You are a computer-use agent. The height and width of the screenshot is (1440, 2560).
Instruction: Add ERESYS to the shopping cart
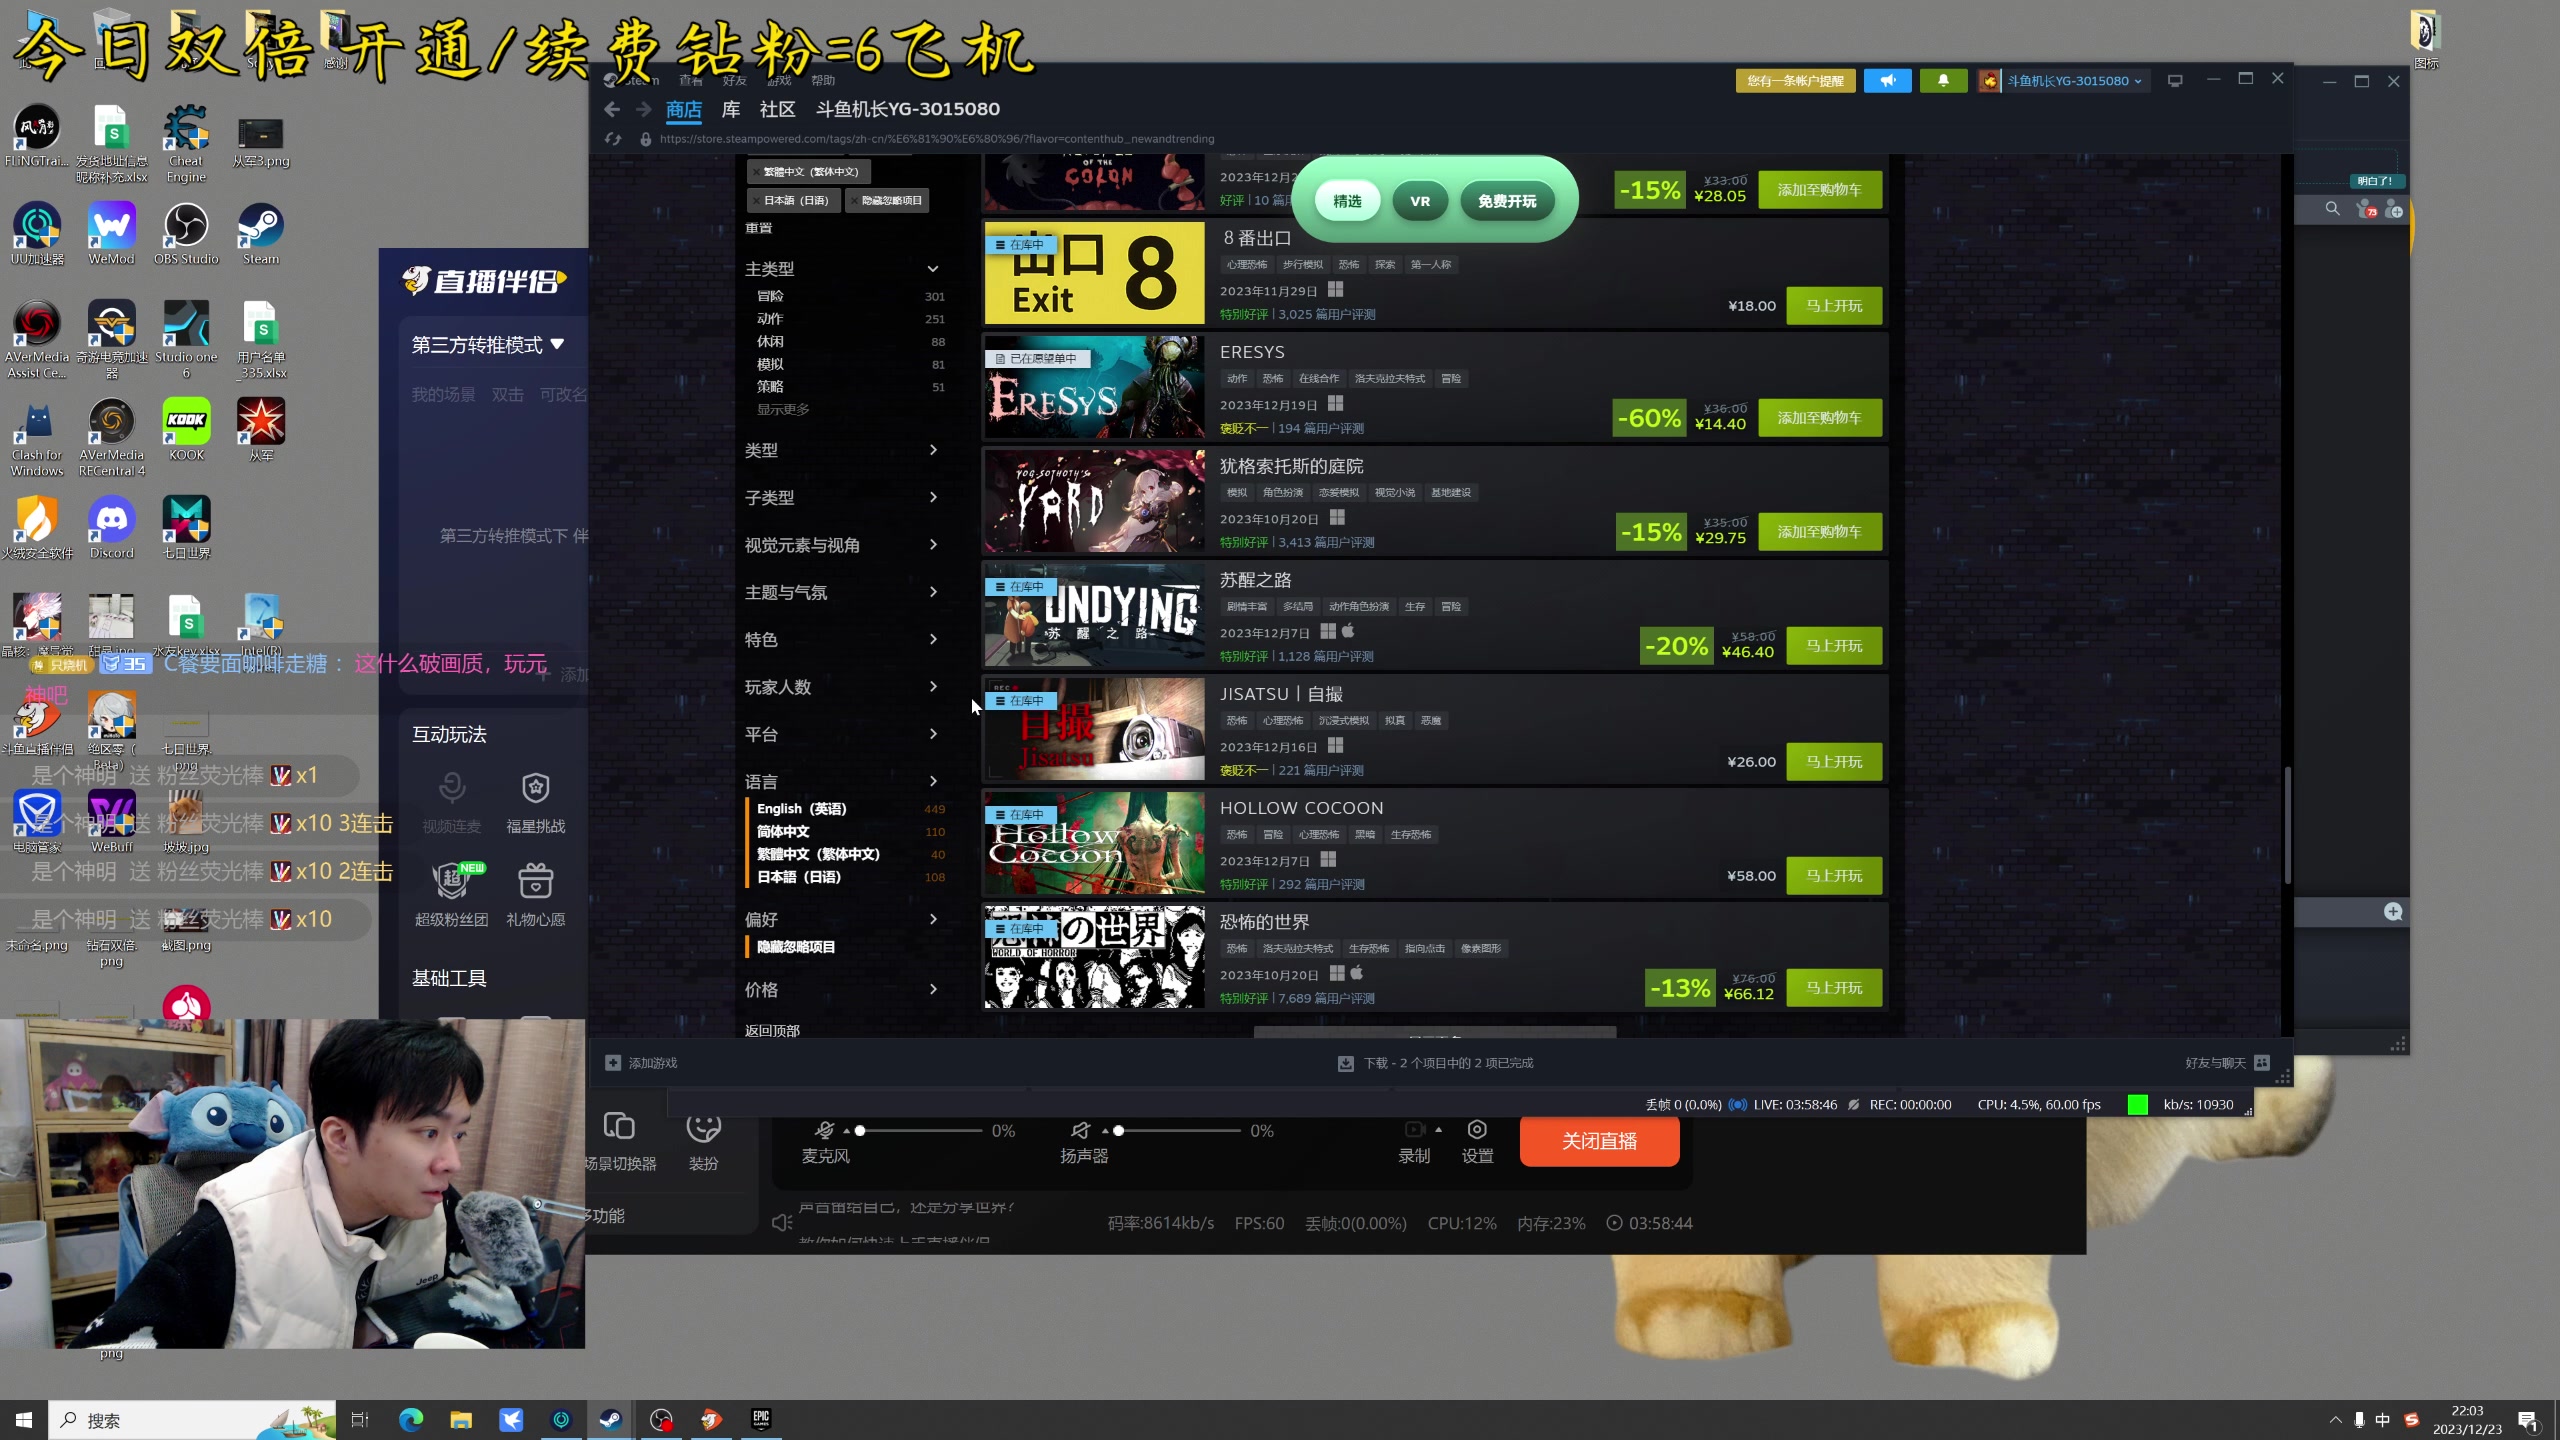pyautogui.click(x=1819, y=418)
